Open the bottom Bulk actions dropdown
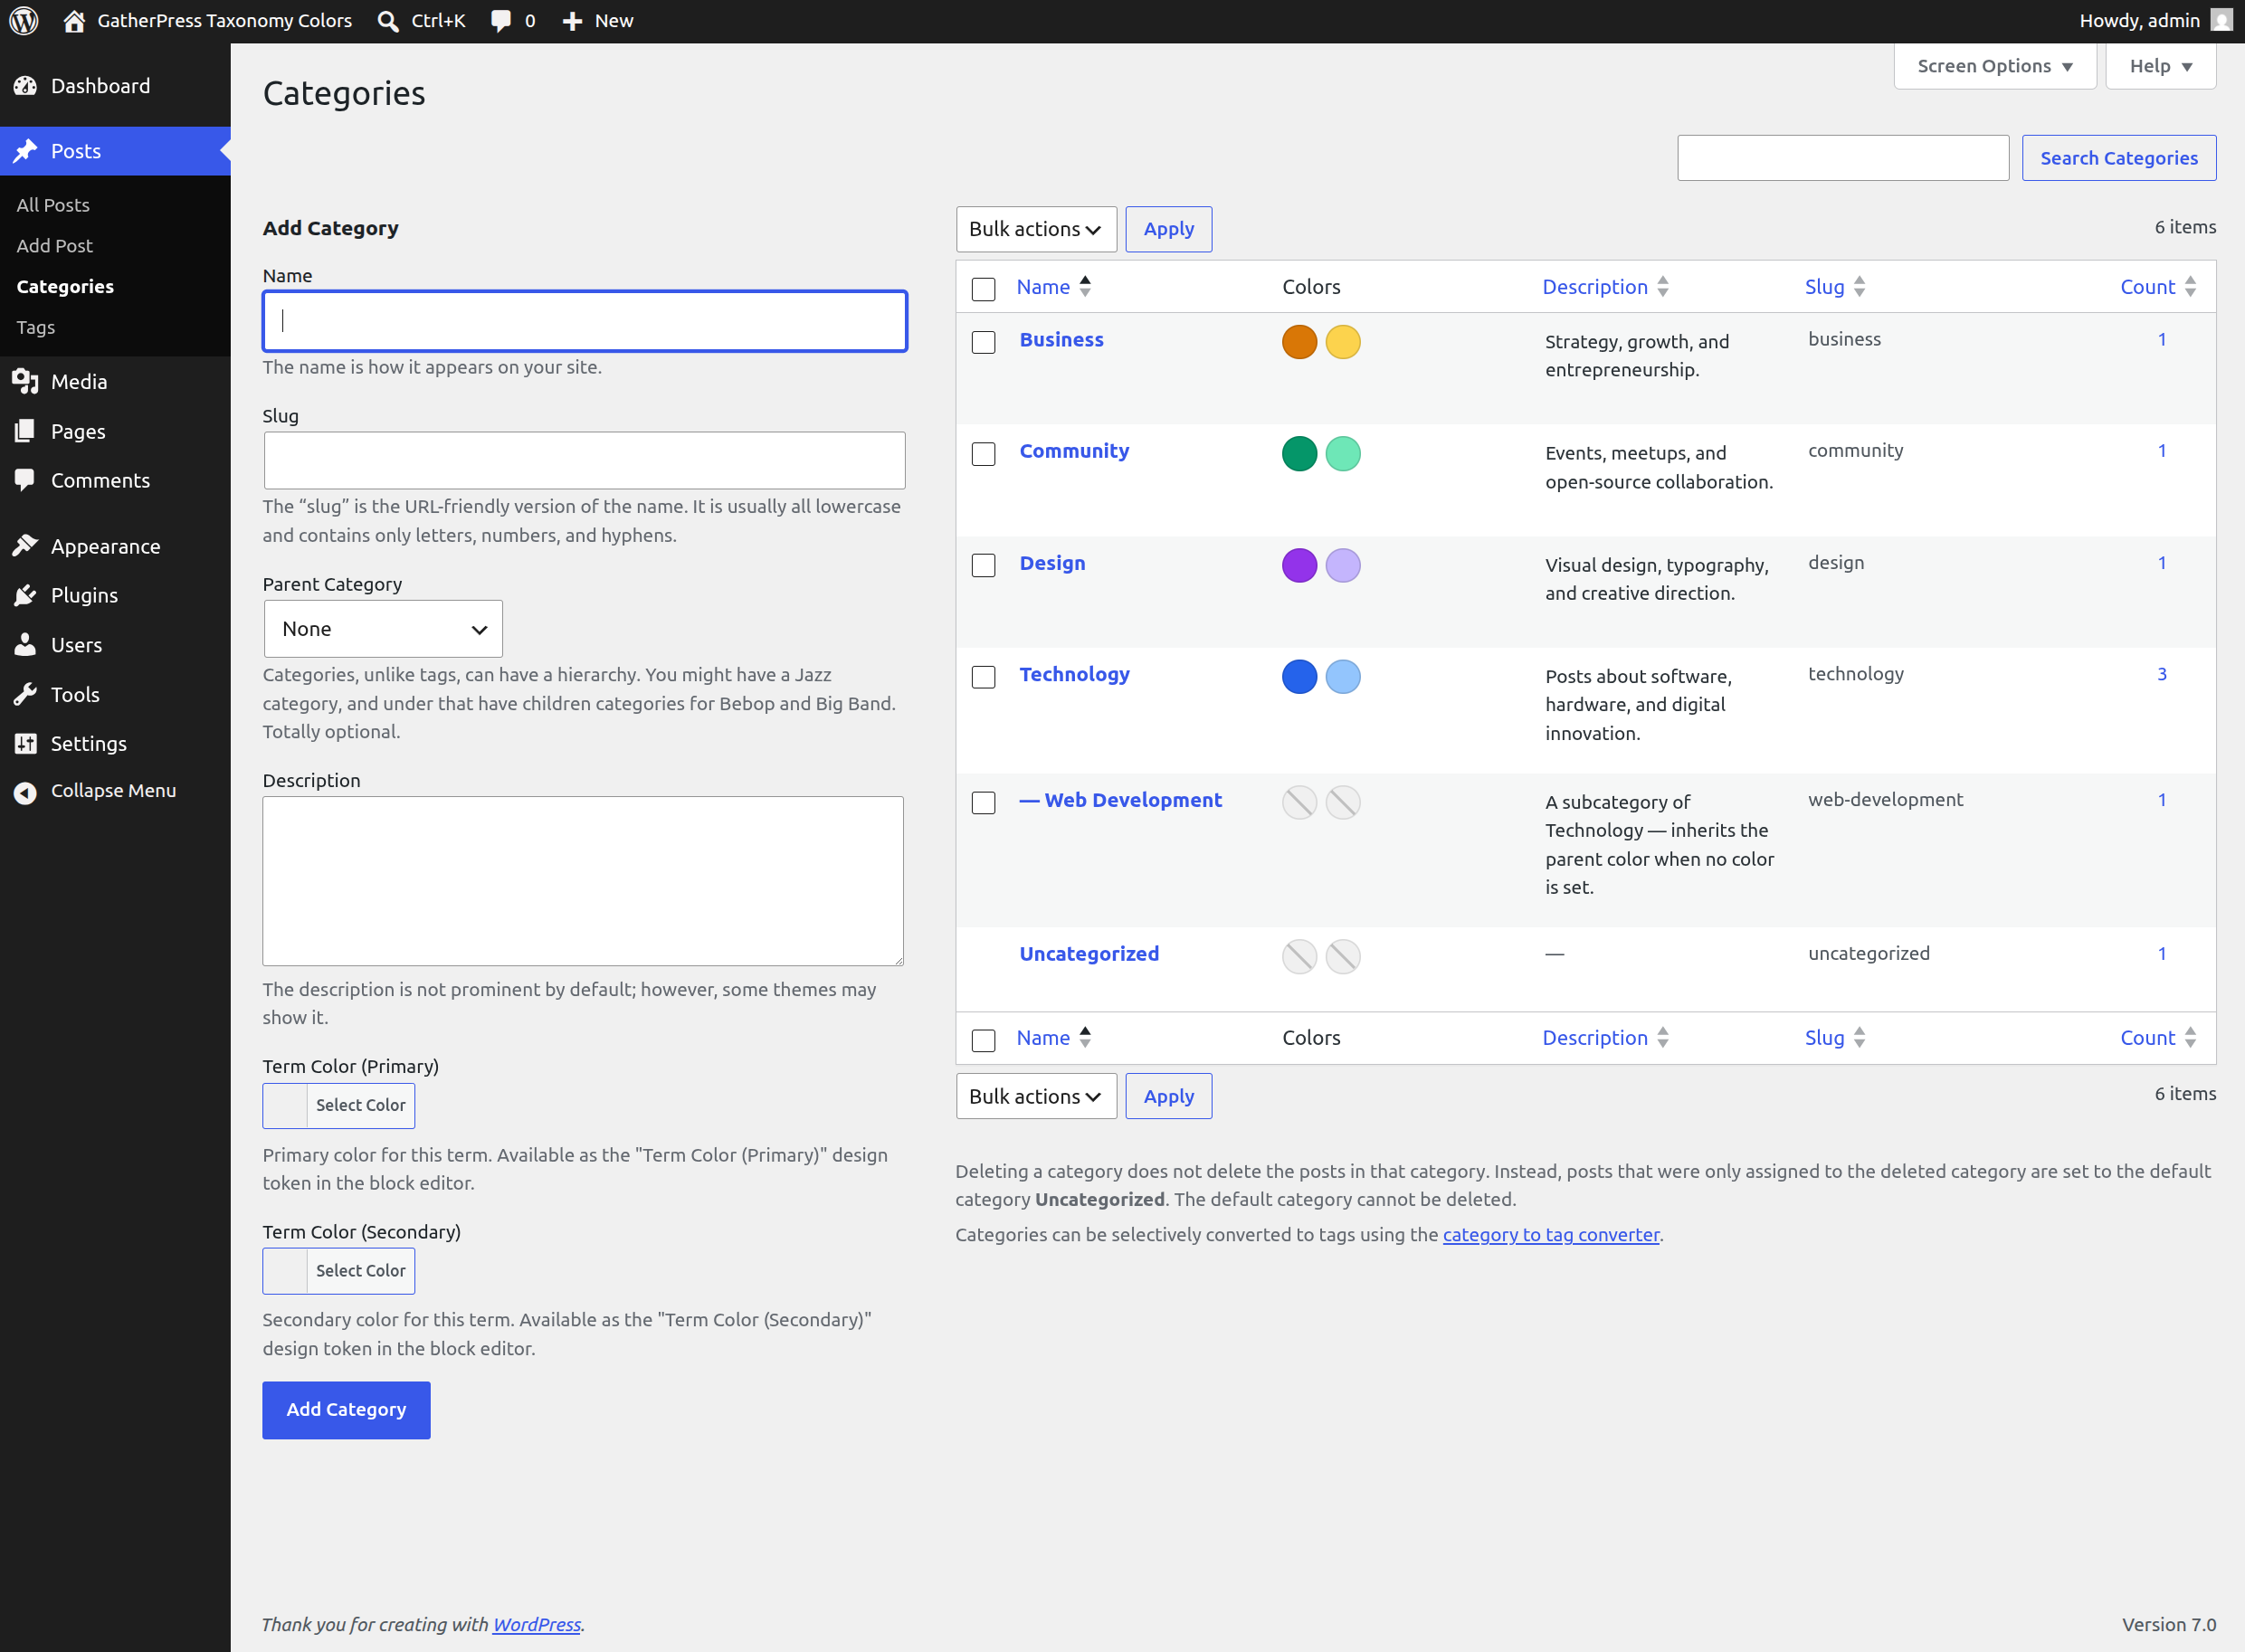 point(1036,1096)
